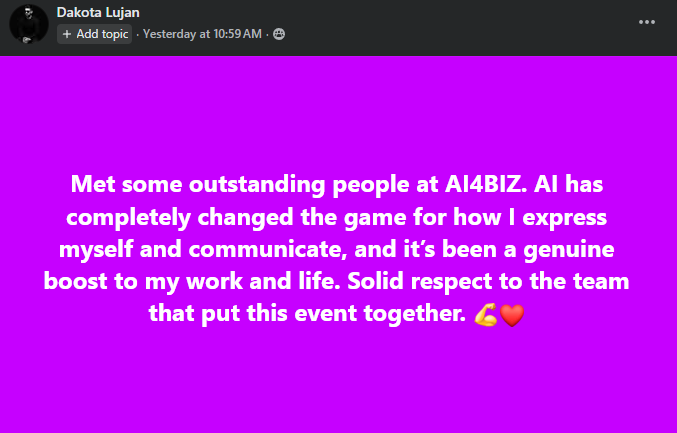Screen dimensions: 677x433
Task: Open the post's three-dot options menu
Action: 650,20
